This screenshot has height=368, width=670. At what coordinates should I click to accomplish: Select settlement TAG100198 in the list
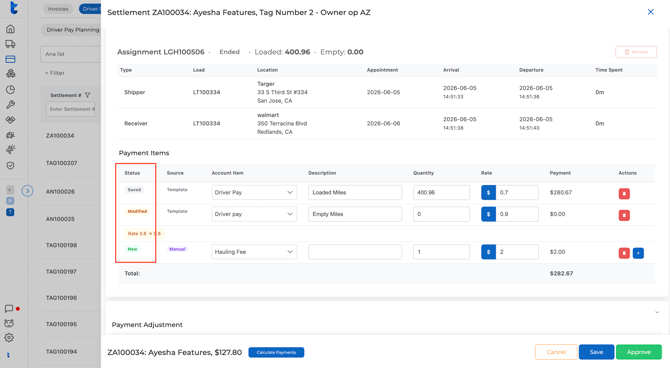click(62, 245)
